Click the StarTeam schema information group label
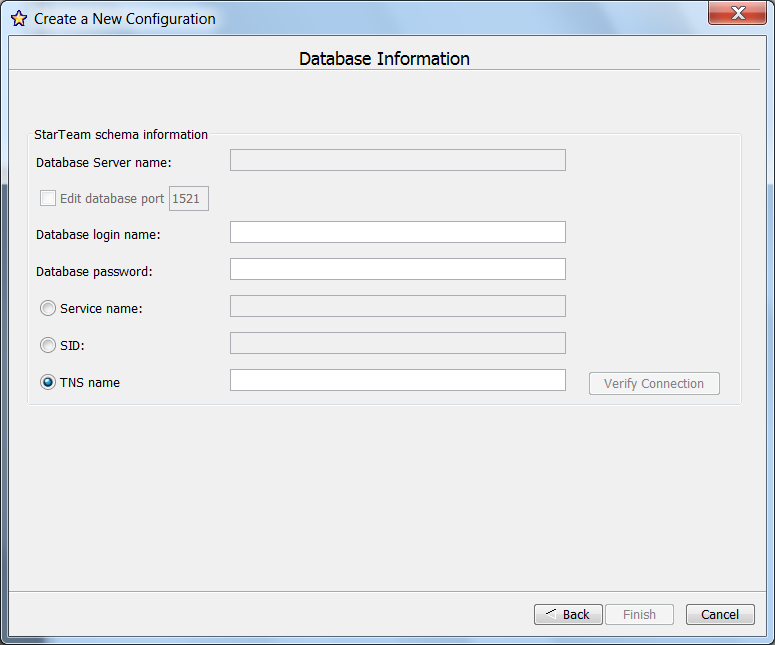This screenshot has height=645, width=775. click(x=121, y=134)
